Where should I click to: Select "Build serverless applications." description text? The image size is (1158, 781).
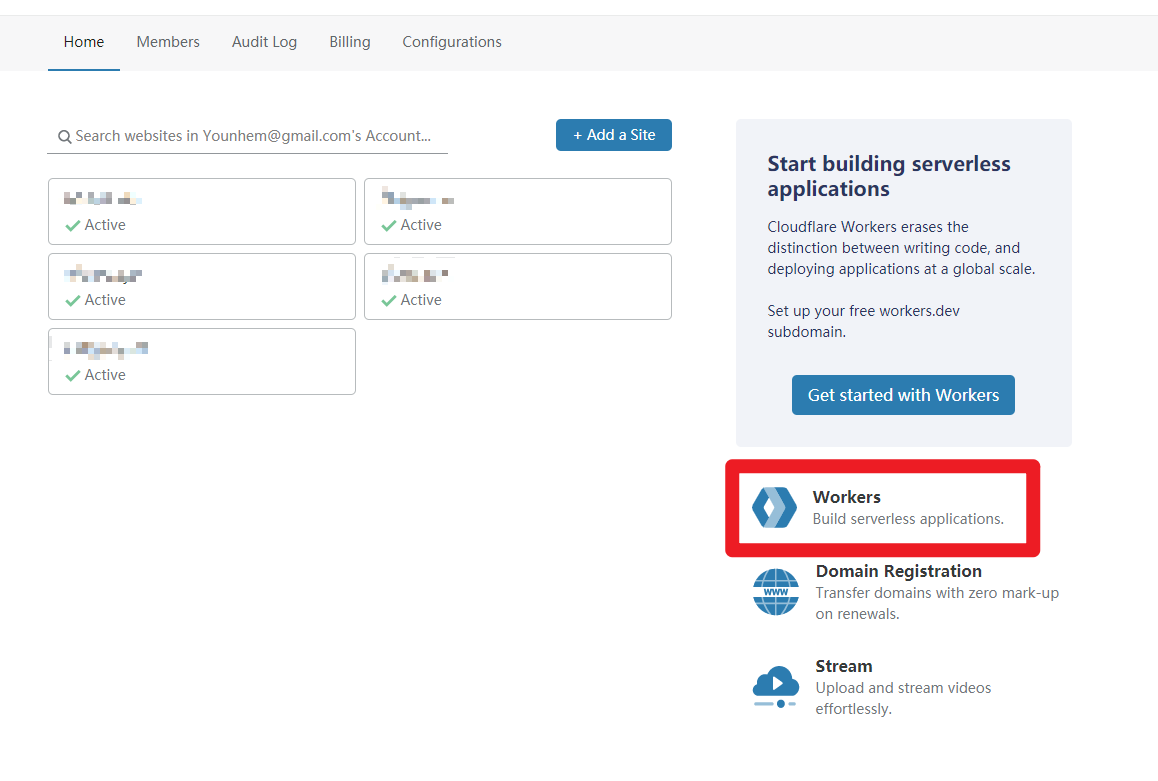[x=908, y=519]
